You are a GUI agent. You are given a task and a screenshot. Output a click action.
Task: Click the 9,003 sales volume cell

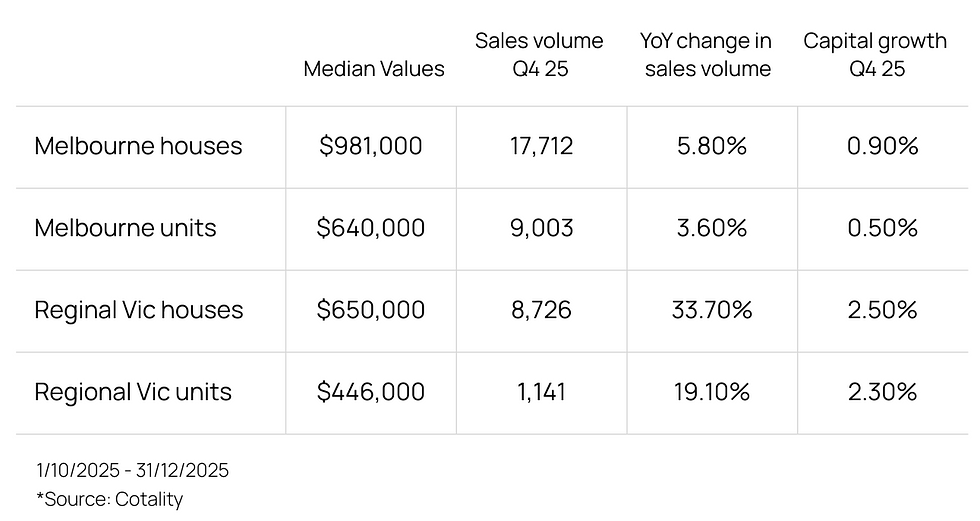tap(541, 228)
